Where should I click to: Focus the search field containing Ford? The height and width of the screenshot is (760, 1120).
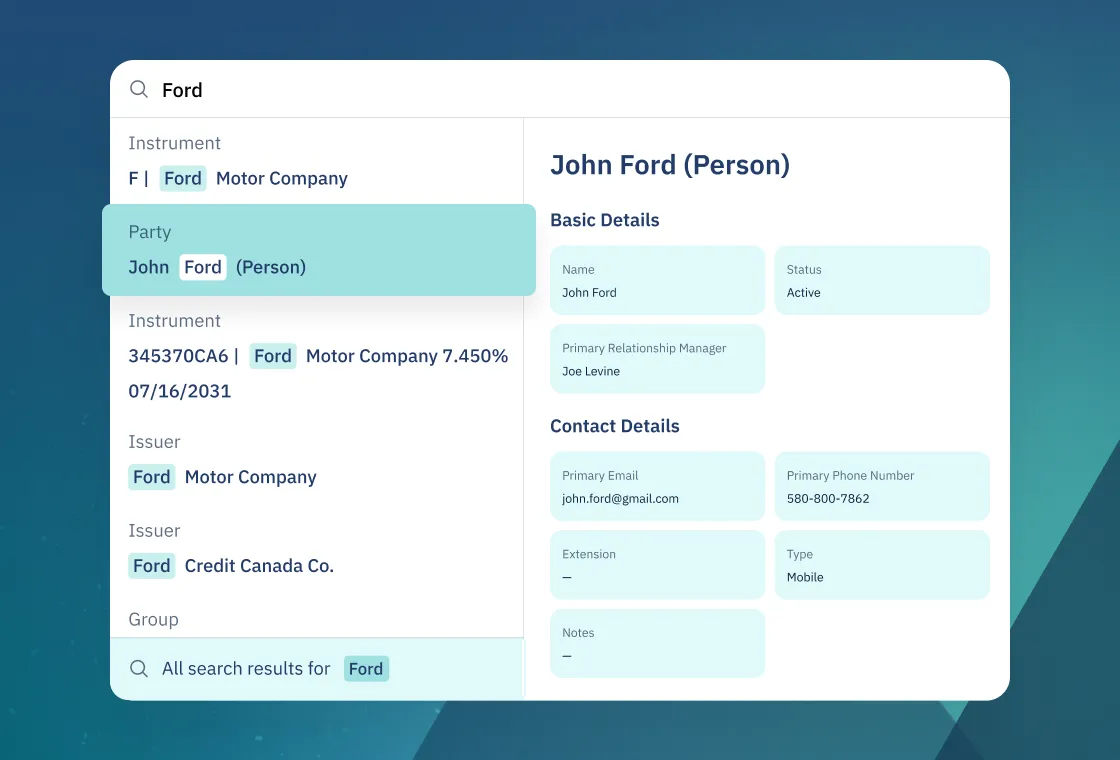click(559, 89)
